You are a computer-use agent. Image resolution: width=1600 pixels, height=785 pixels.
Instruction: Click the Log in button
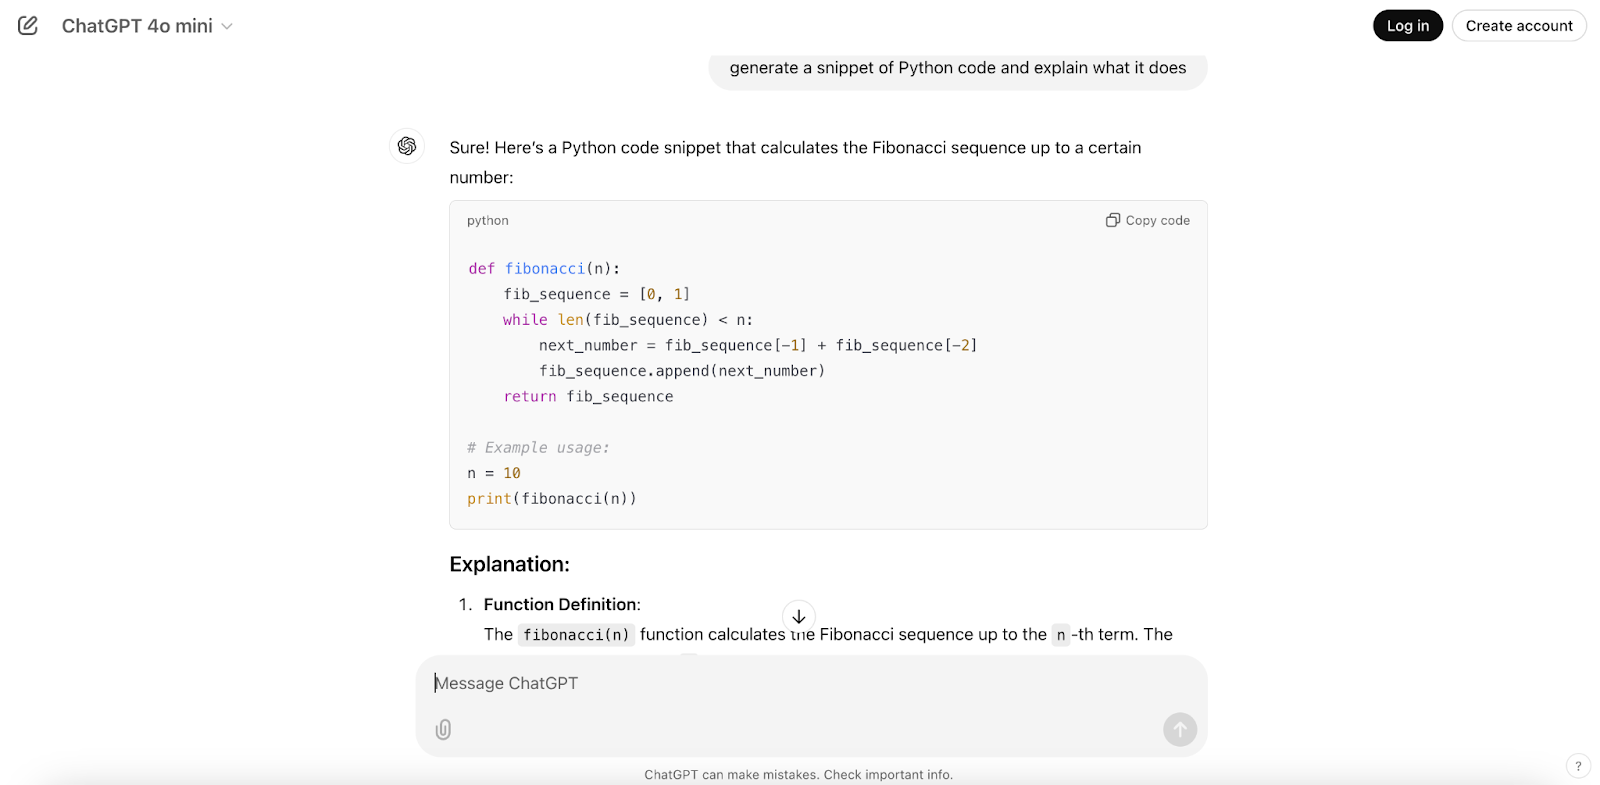[x=1408, y=26]
